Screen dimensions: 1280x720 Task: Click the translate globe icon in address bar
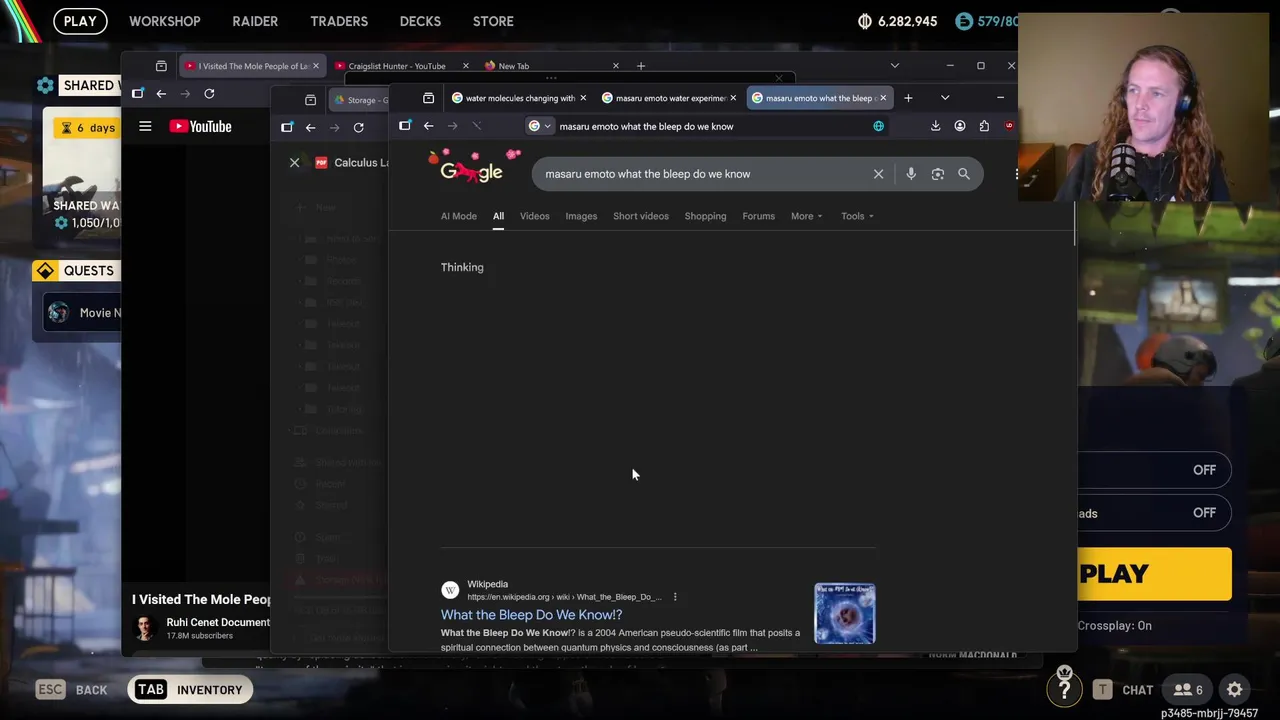(878, 126)
